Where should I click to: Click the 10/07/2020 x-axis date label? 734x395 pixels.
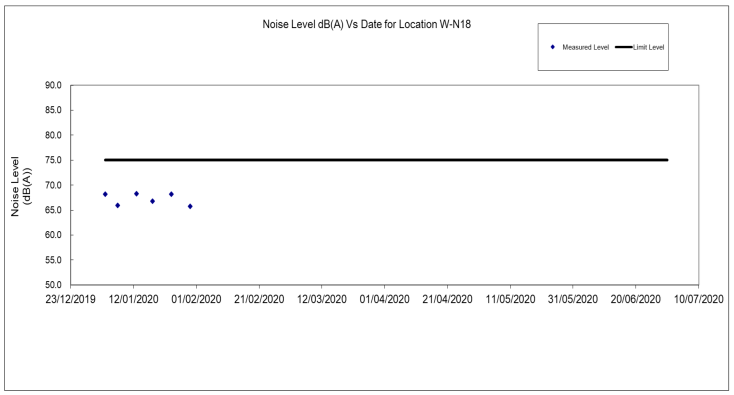[x=698, y=300]
